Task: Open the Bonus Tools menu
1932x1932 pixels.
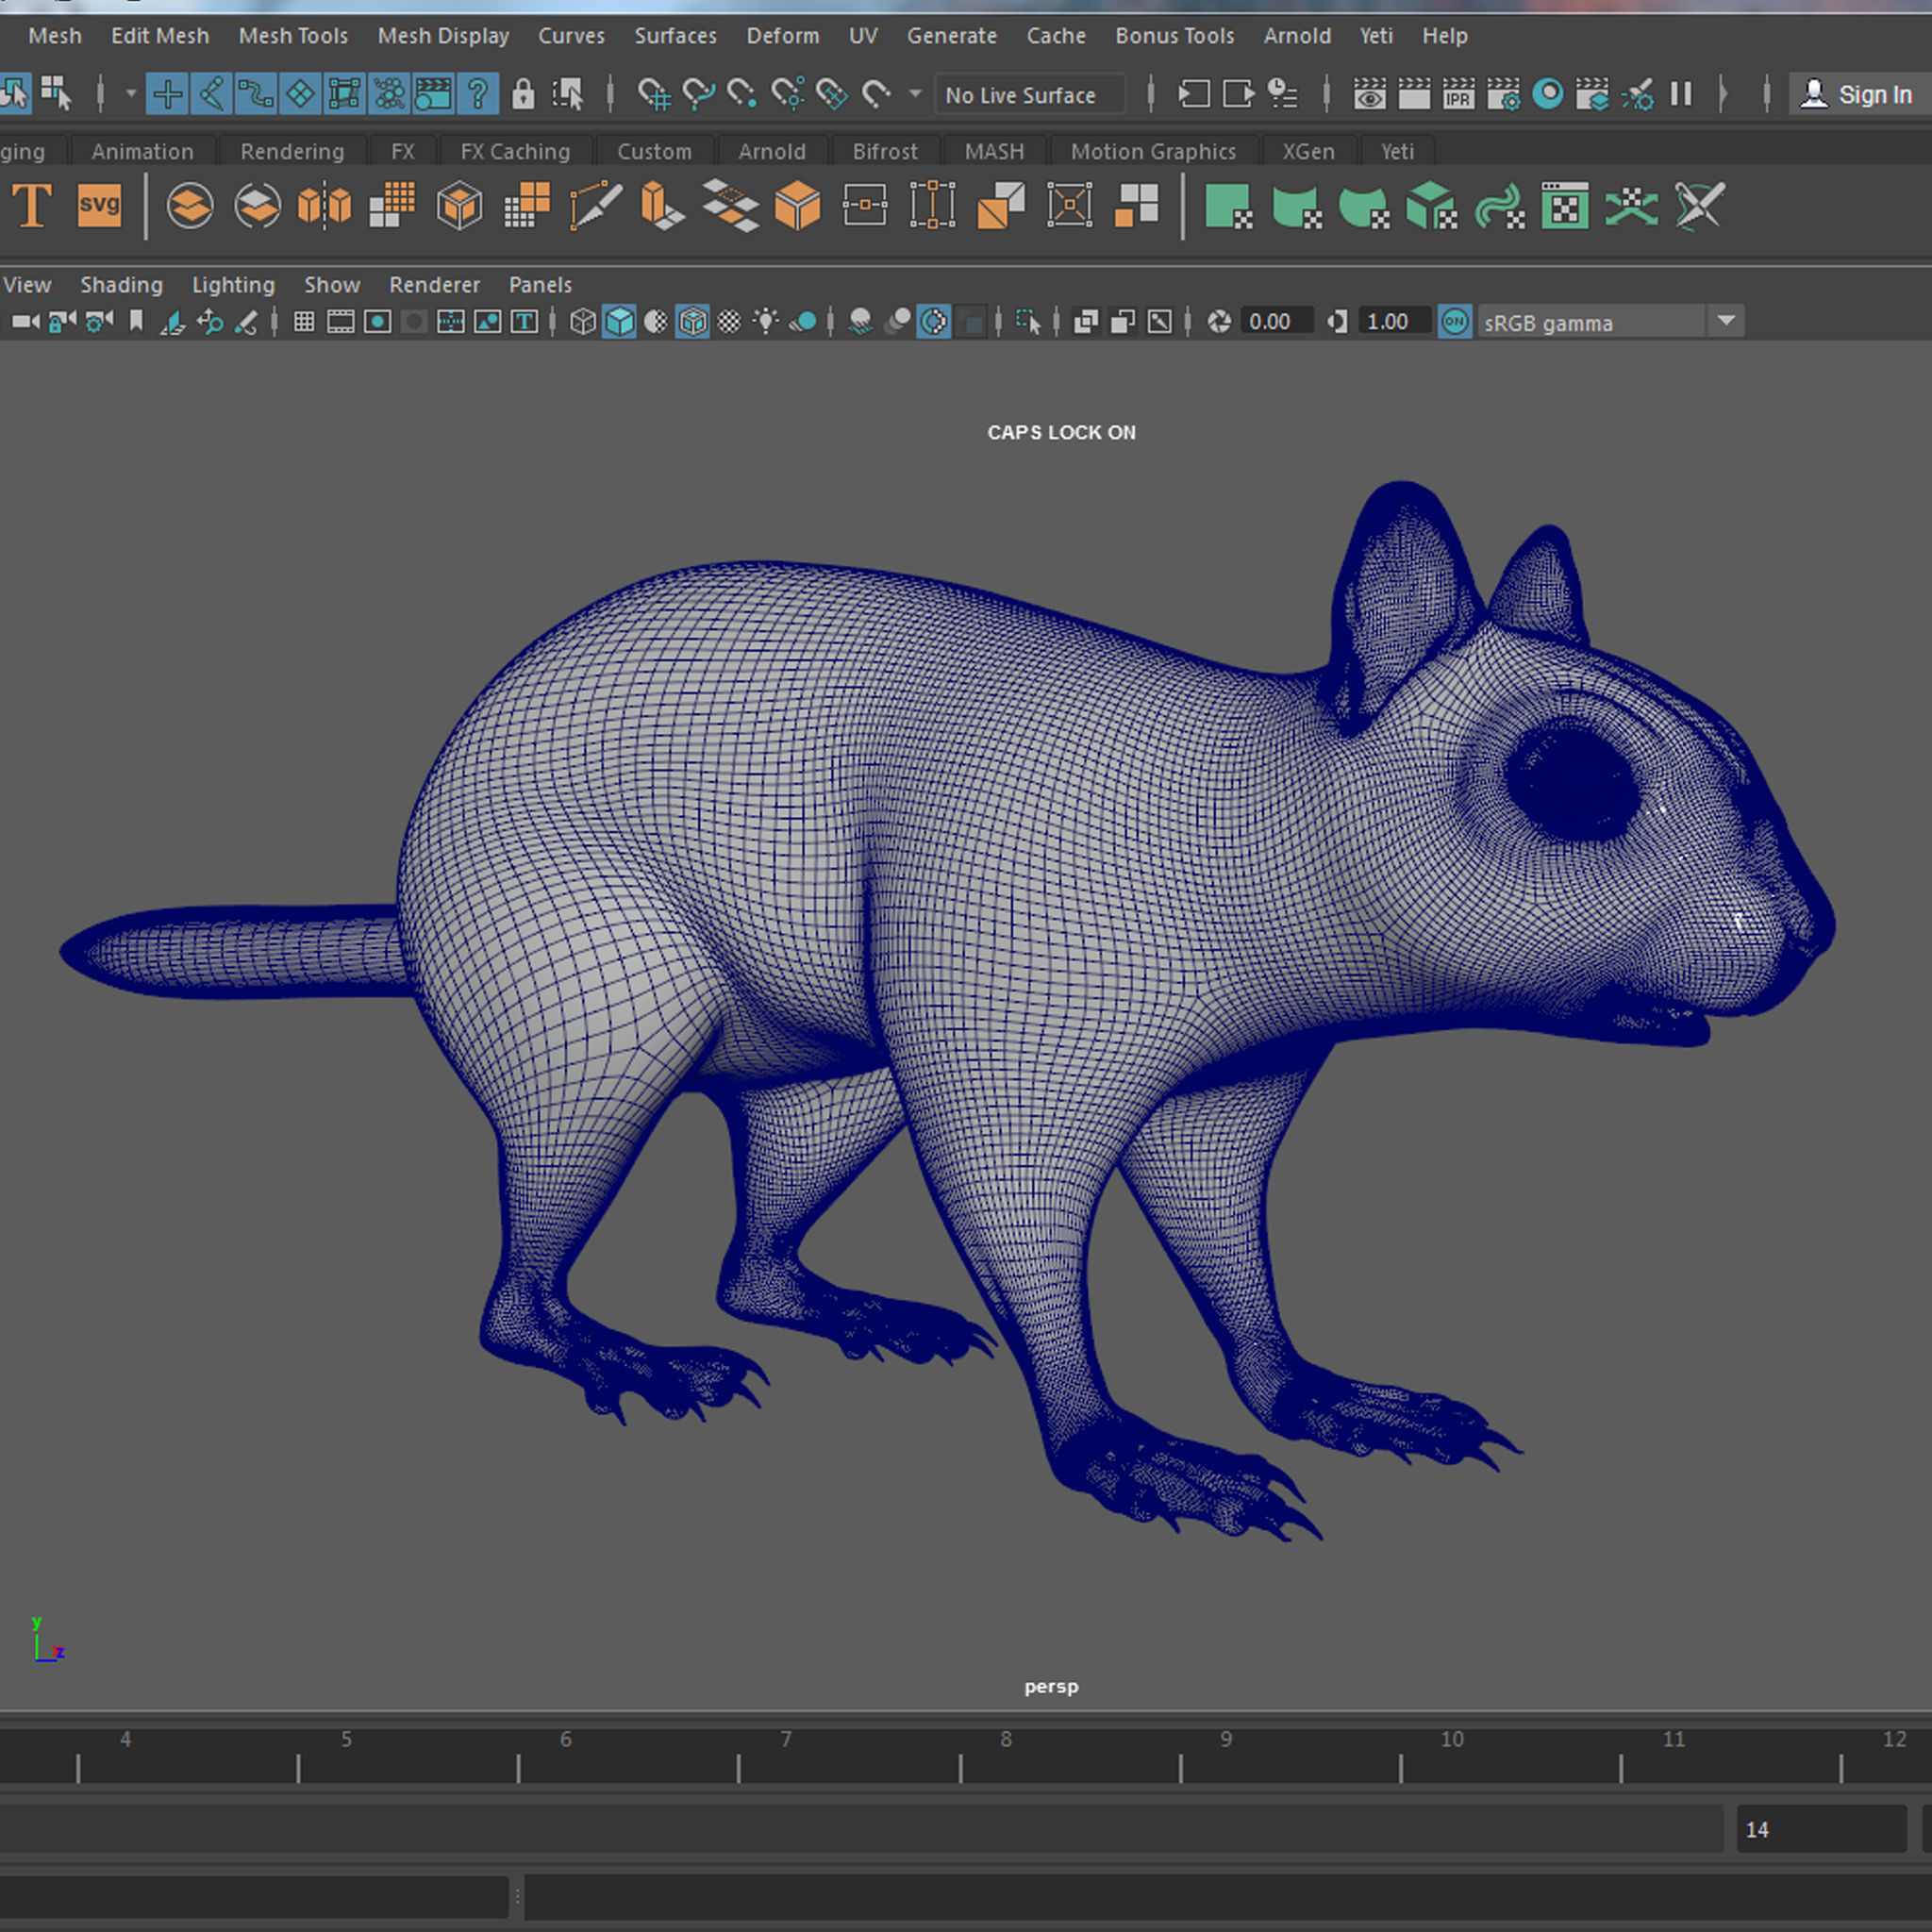Action: point(1174,36)
